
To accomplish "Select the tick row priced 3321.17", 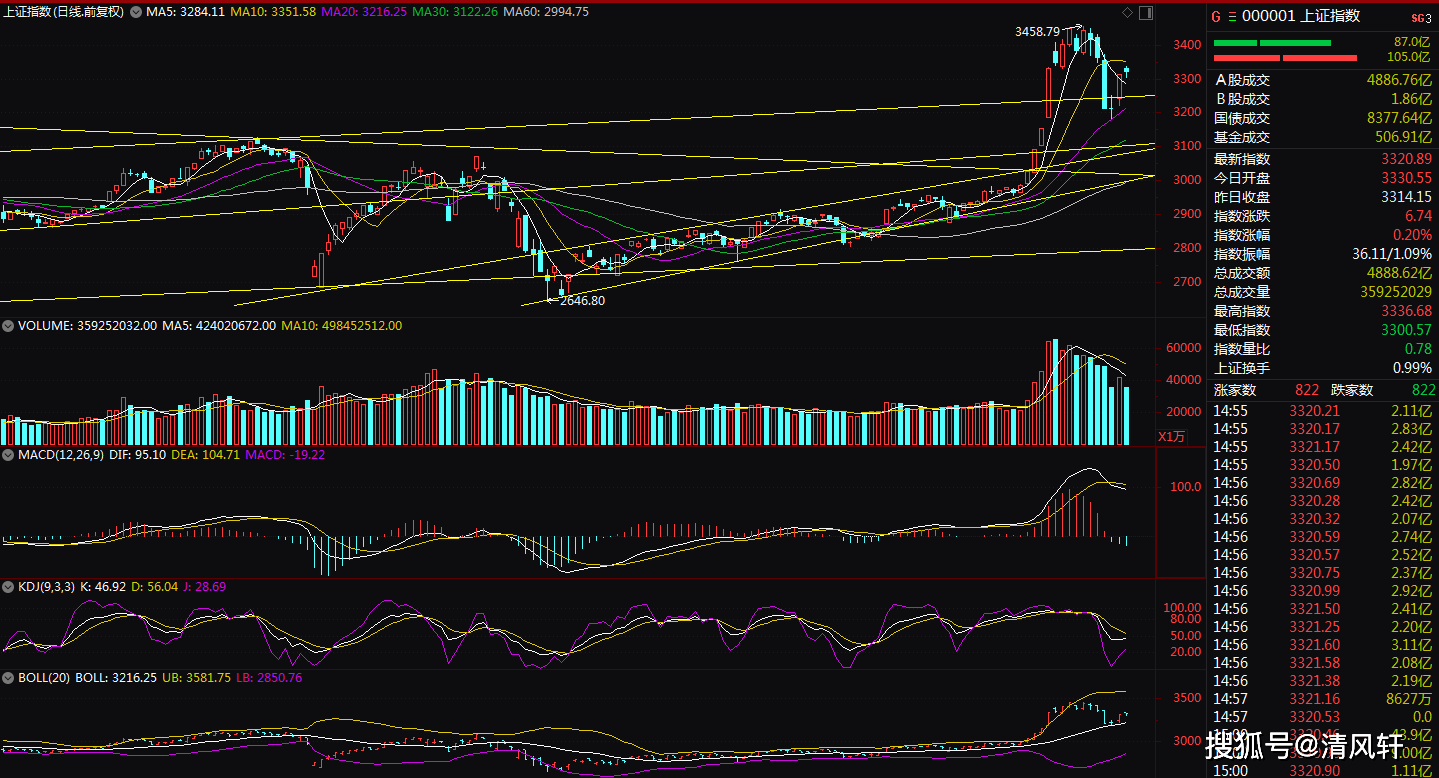I will click(x=1322, y=447).
